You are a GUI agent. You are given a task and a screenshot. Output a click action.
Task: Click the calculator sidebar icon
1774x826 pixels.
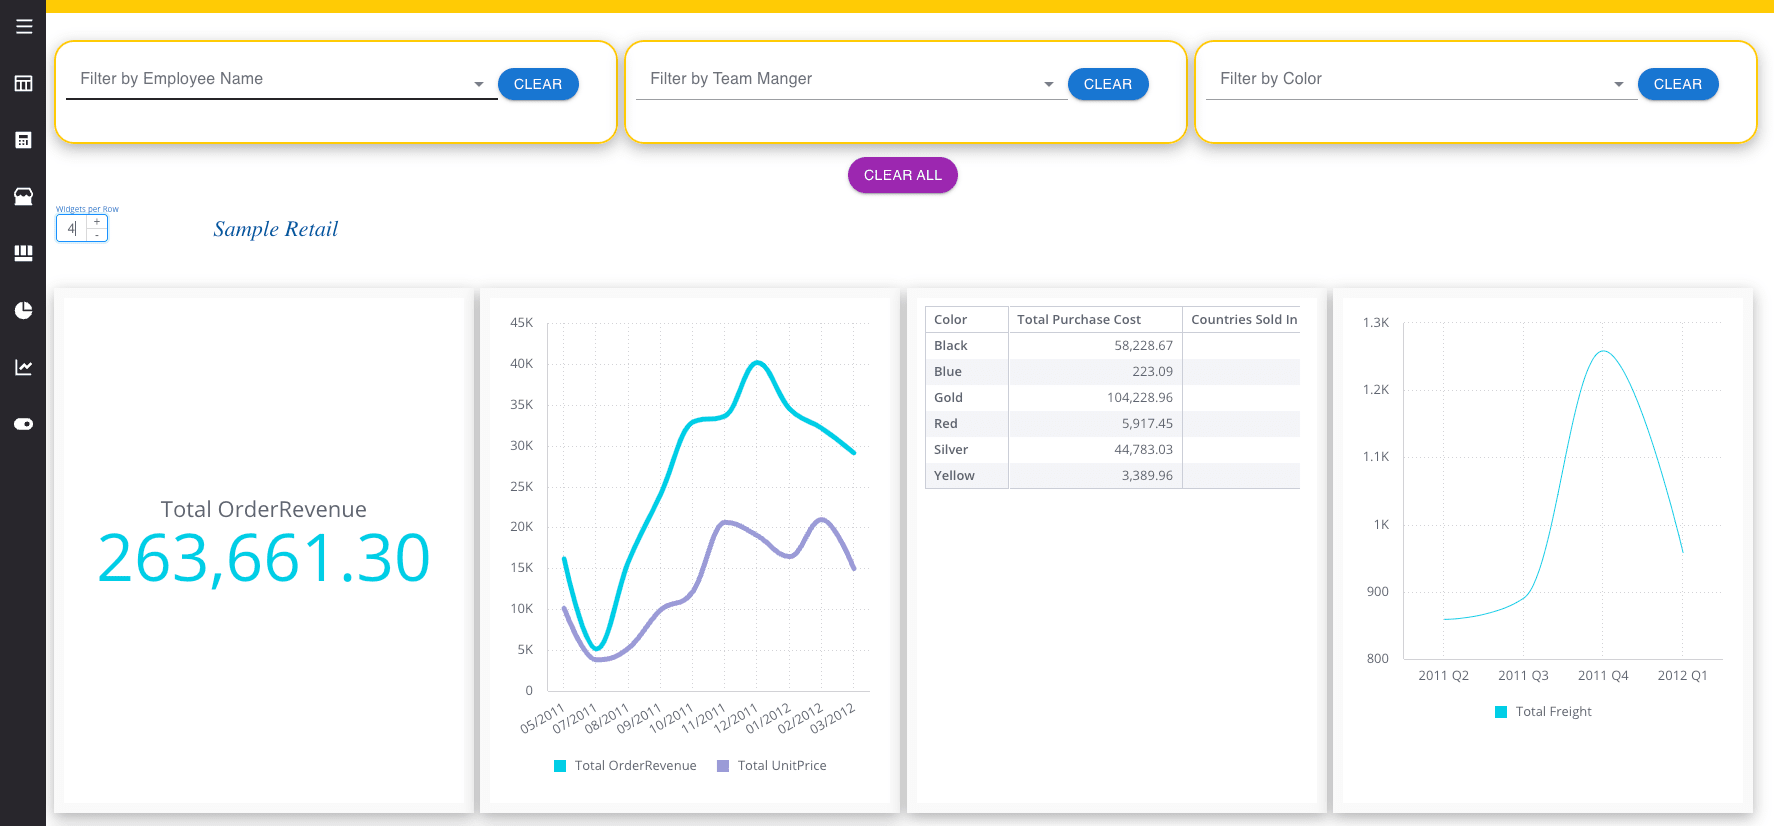pyautogui.click(x=24, y=140)
